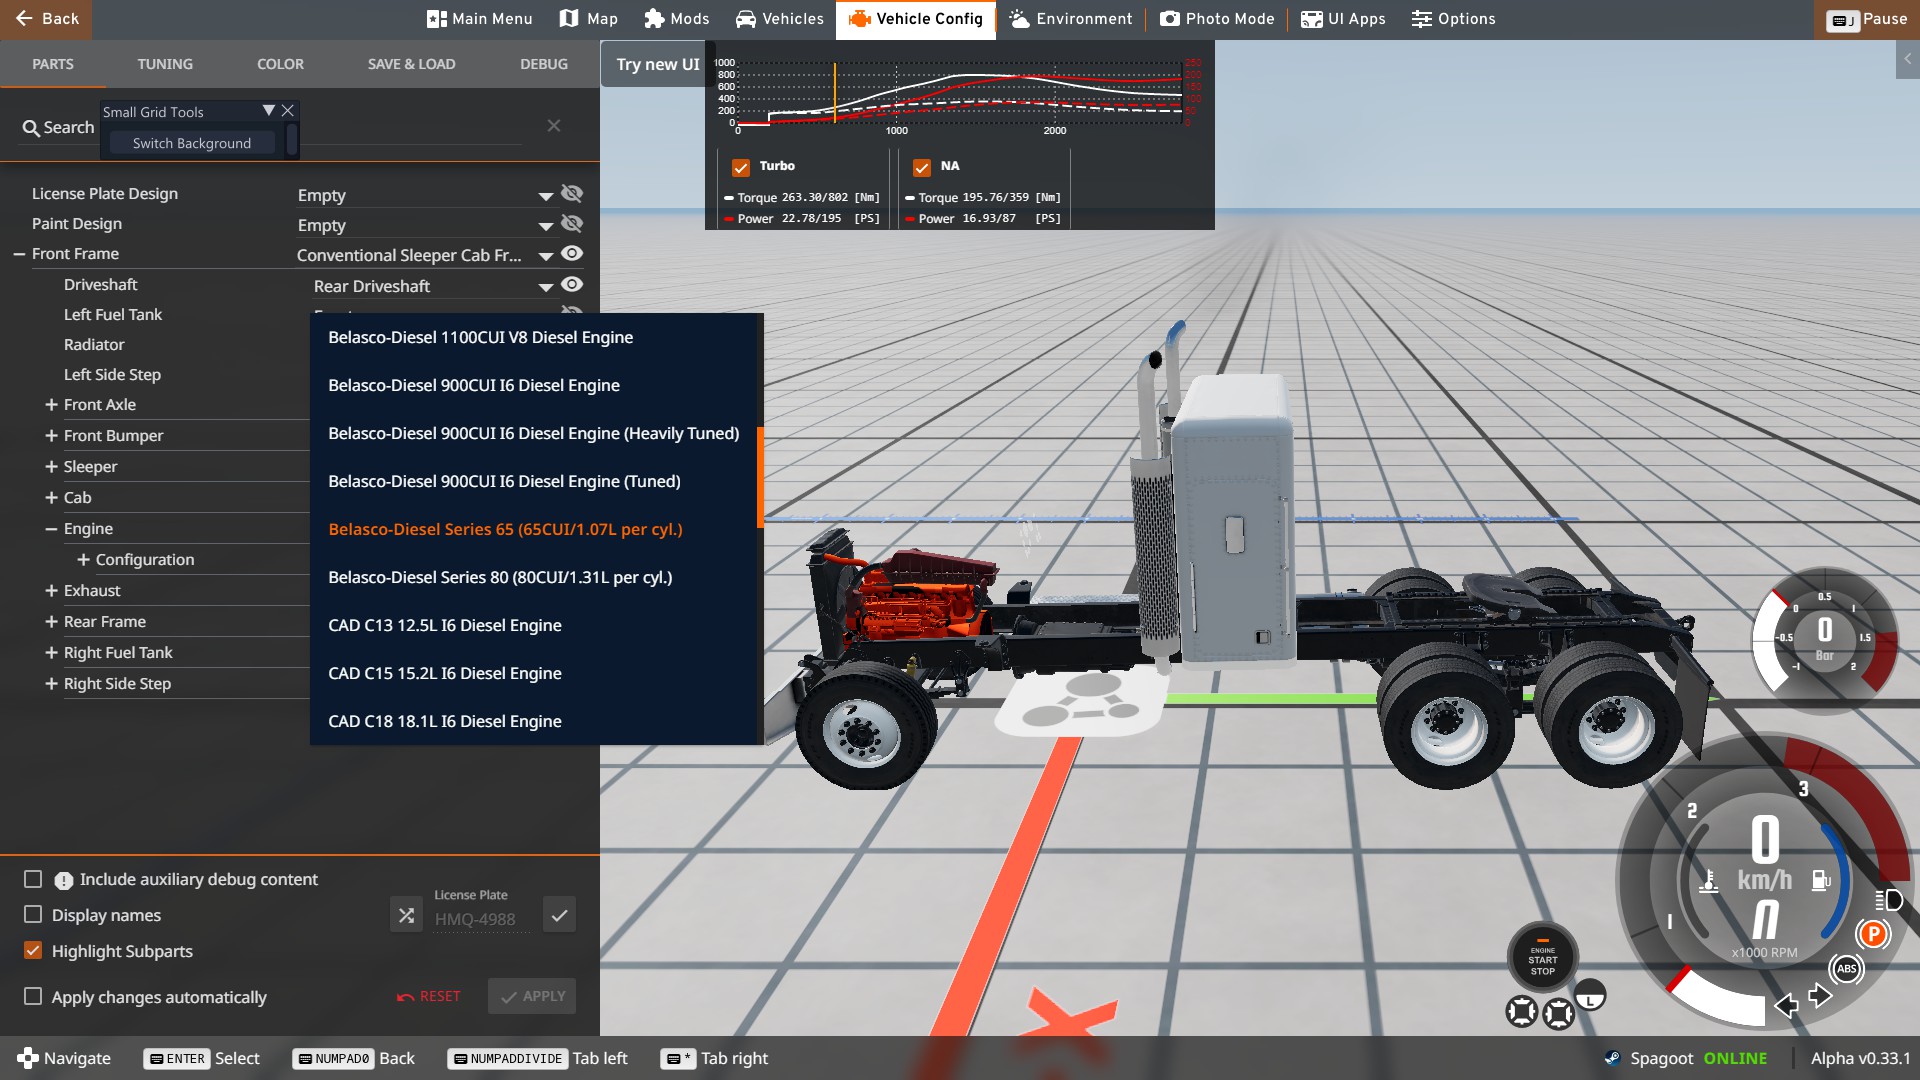Click the Pause button
The width and height of the screenshot is (1920, 1080).
1866,19
